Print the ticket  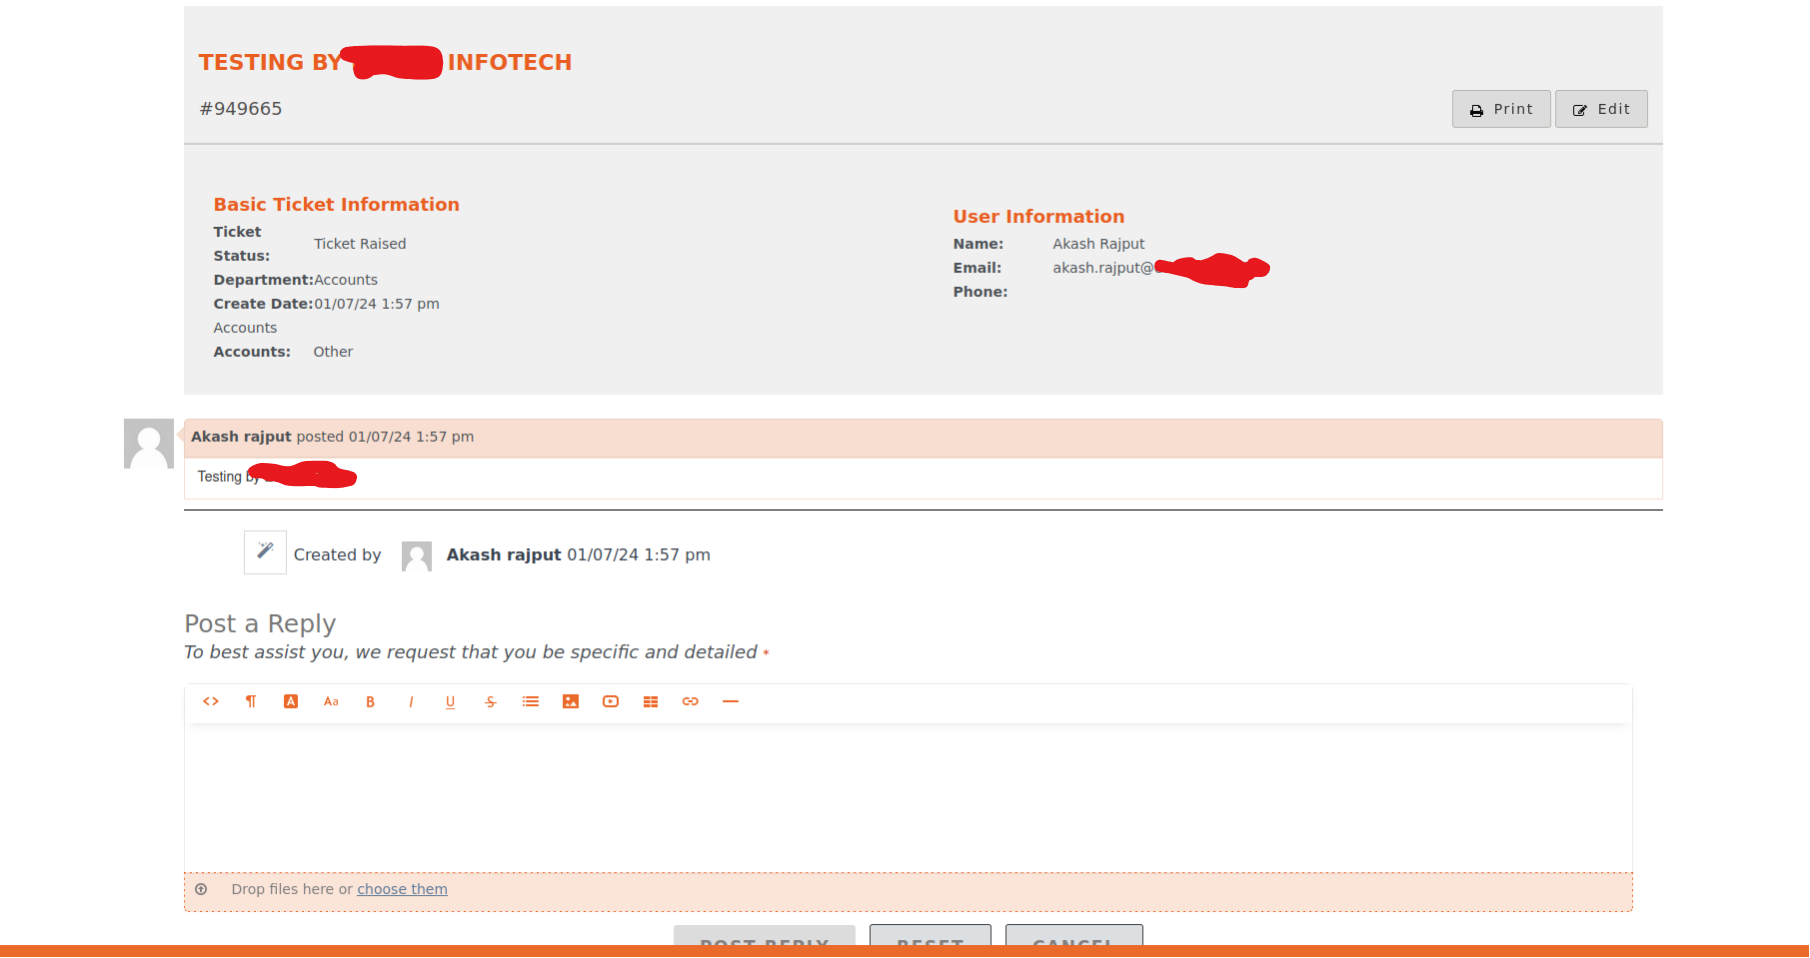1500,109
